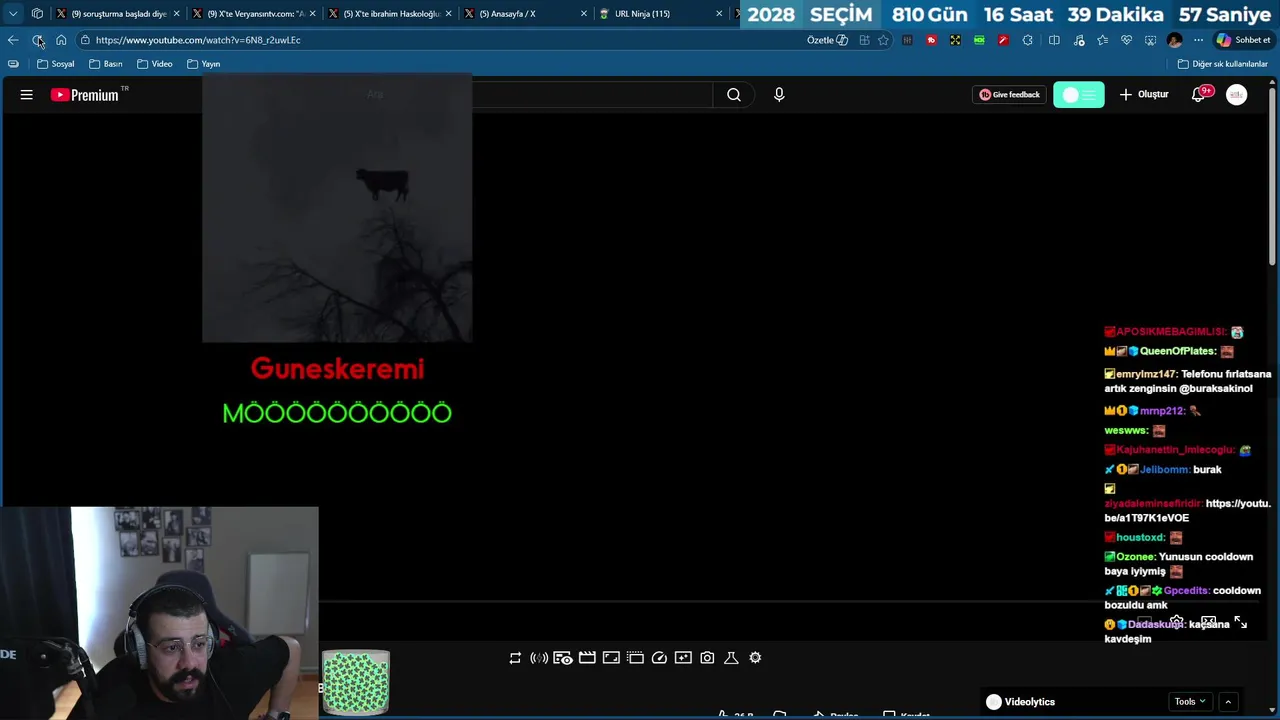The height and width of the screenshot is (720, 1280).
Task: Click the emrylmz147 chat username
Action: coord(1146,374)
